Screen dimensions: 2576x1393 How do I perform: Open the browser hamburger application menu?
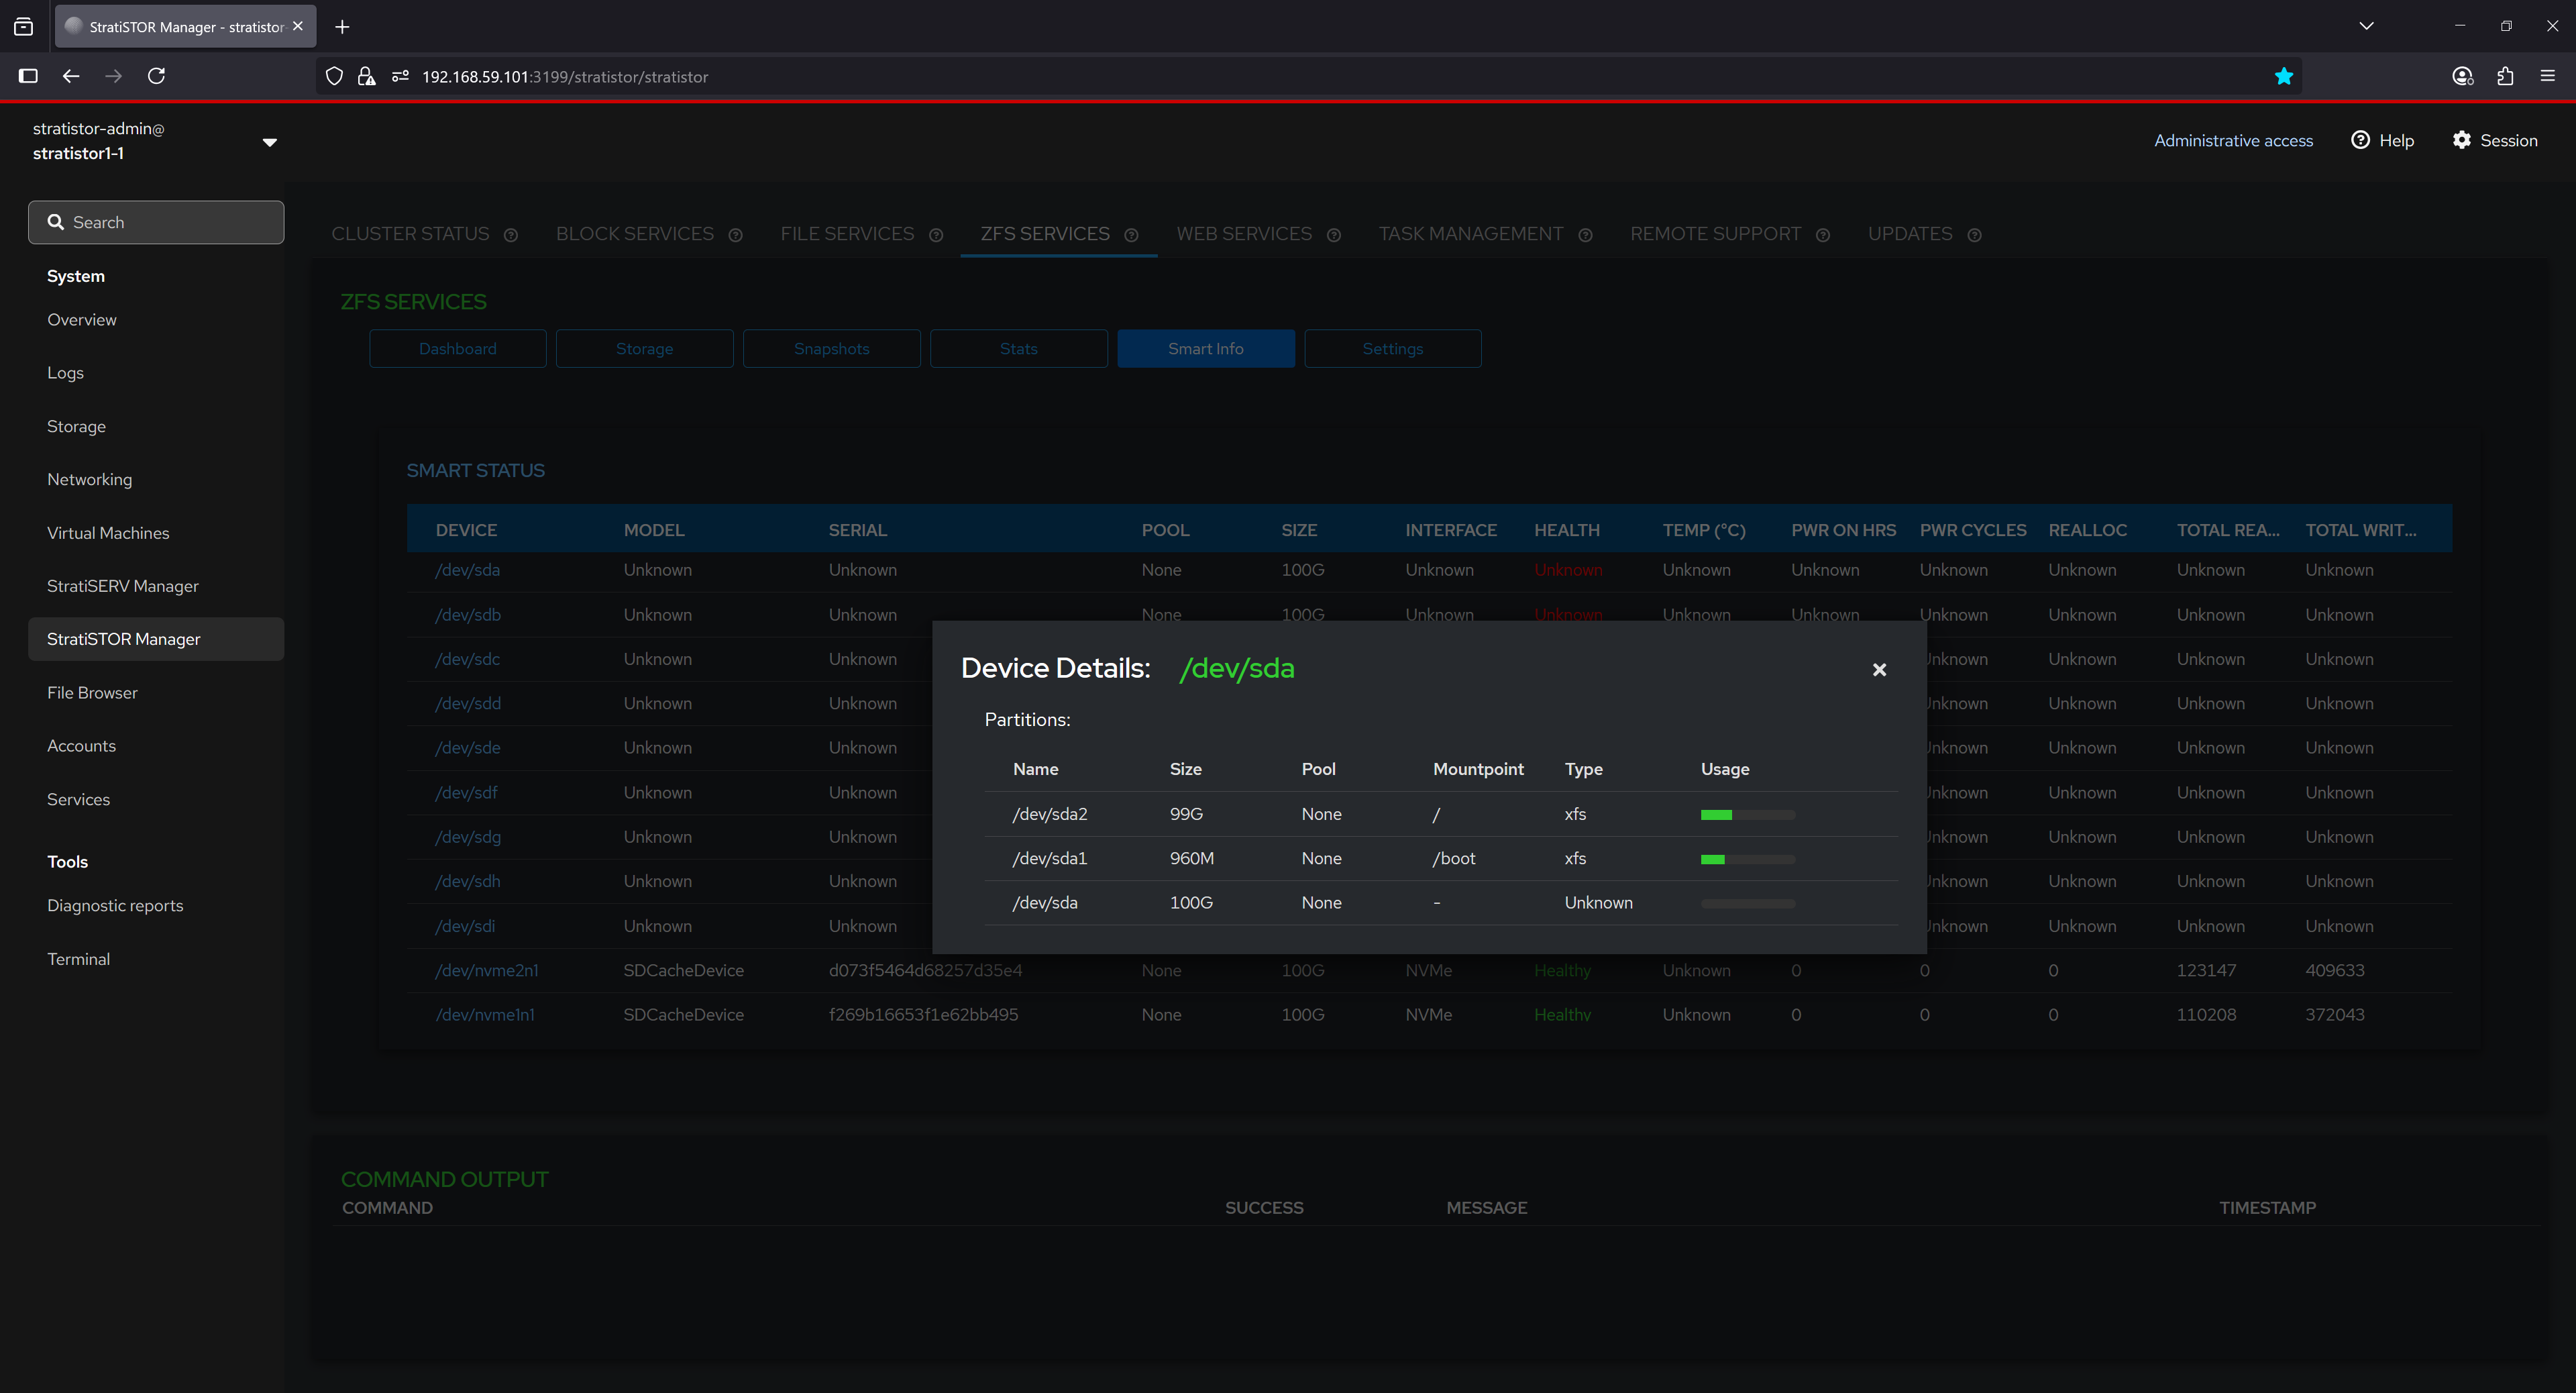[x=2547, y=77]
